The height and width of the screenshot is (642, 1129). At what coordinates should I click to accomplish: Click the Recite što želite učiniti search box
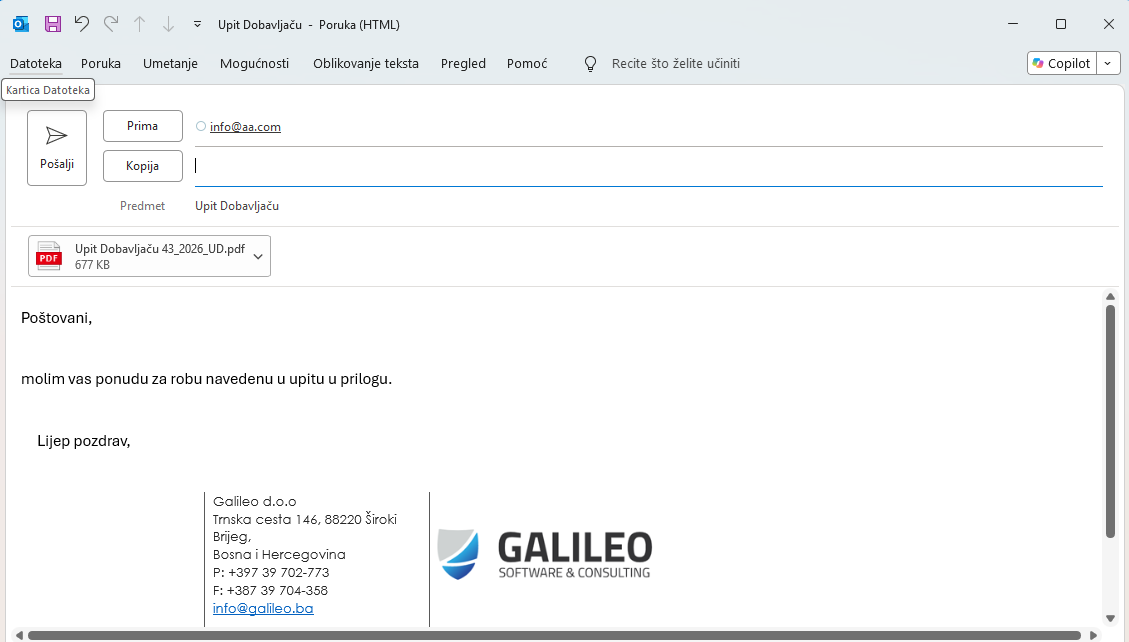[x=675, y=63]
